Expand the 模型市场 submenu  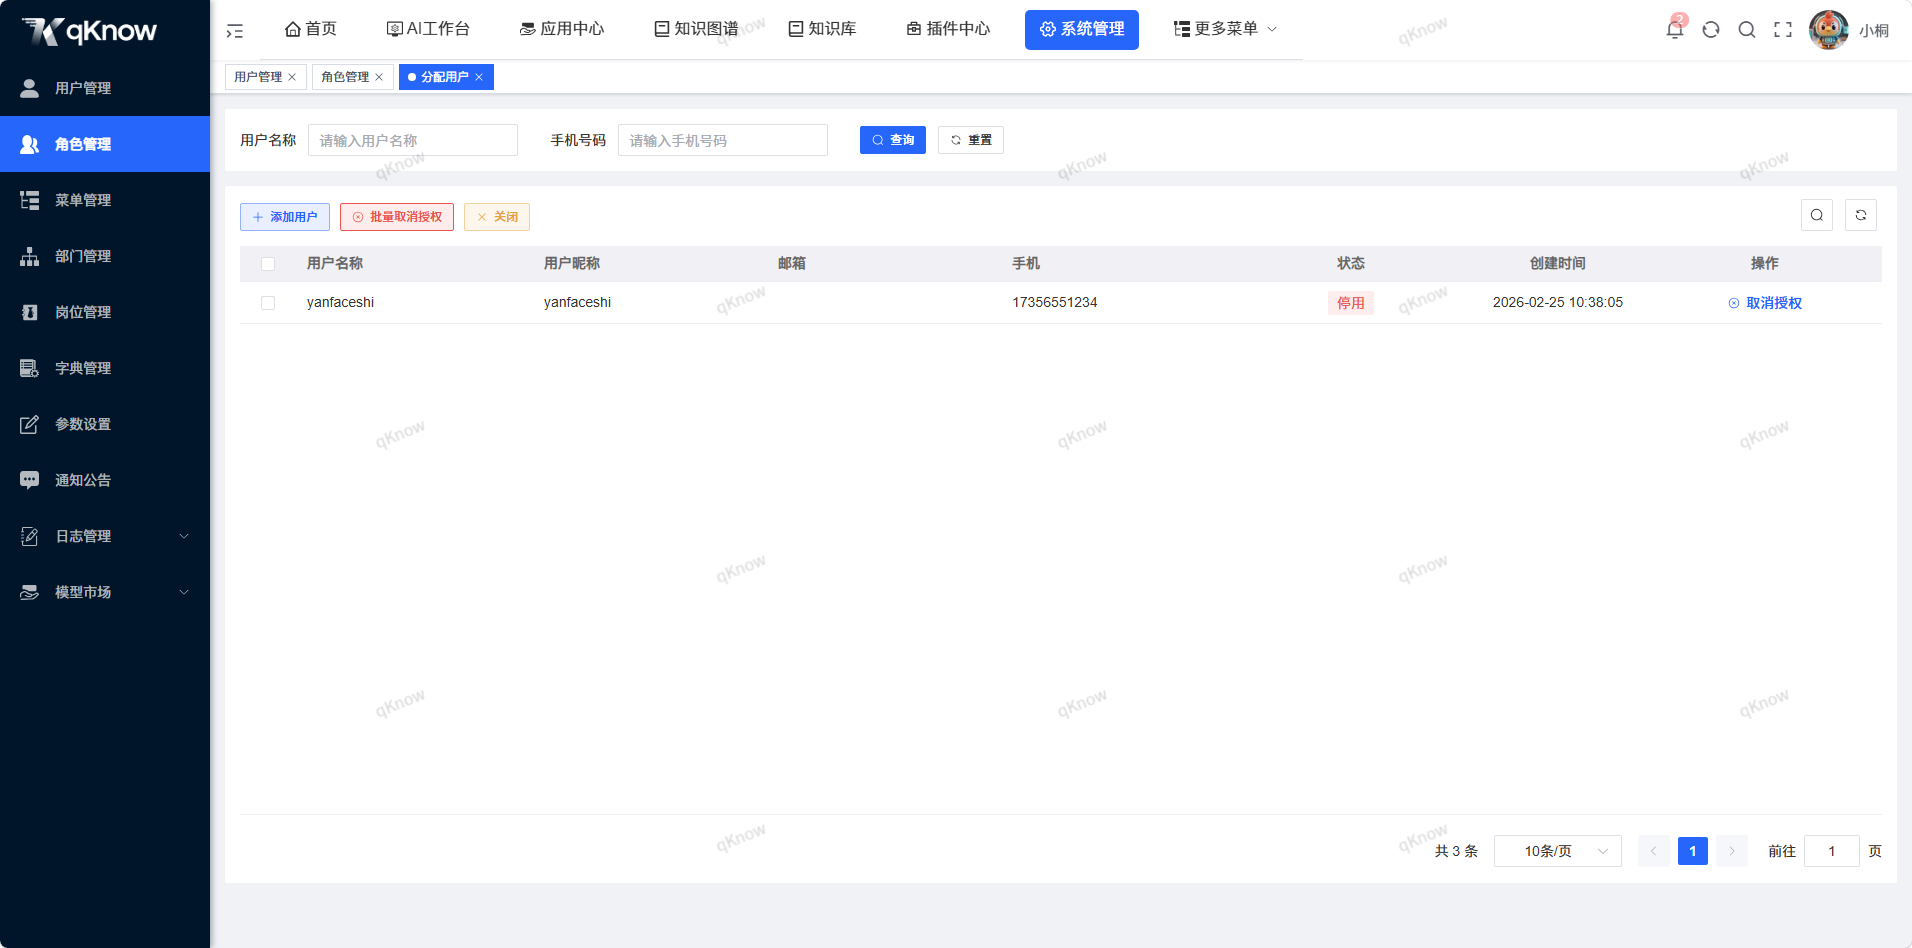105,592
